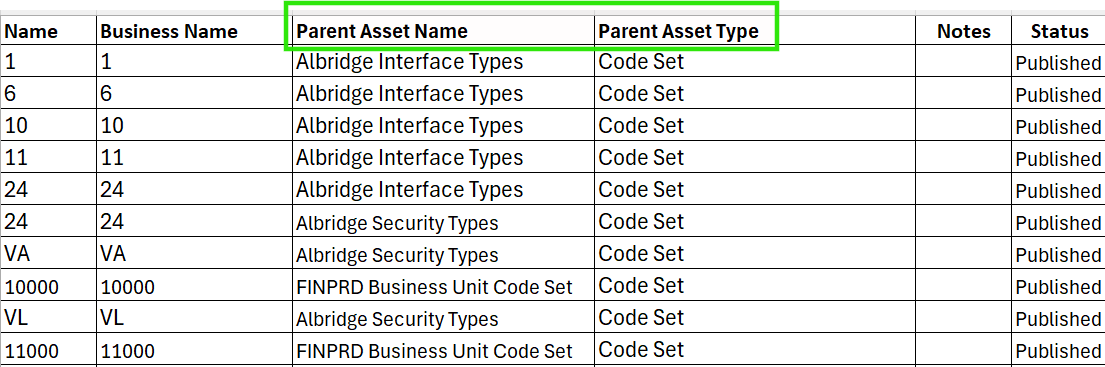Screen dimensions: 1105x367
Task: Click the Business Name cell 11000
Action: 195,350
